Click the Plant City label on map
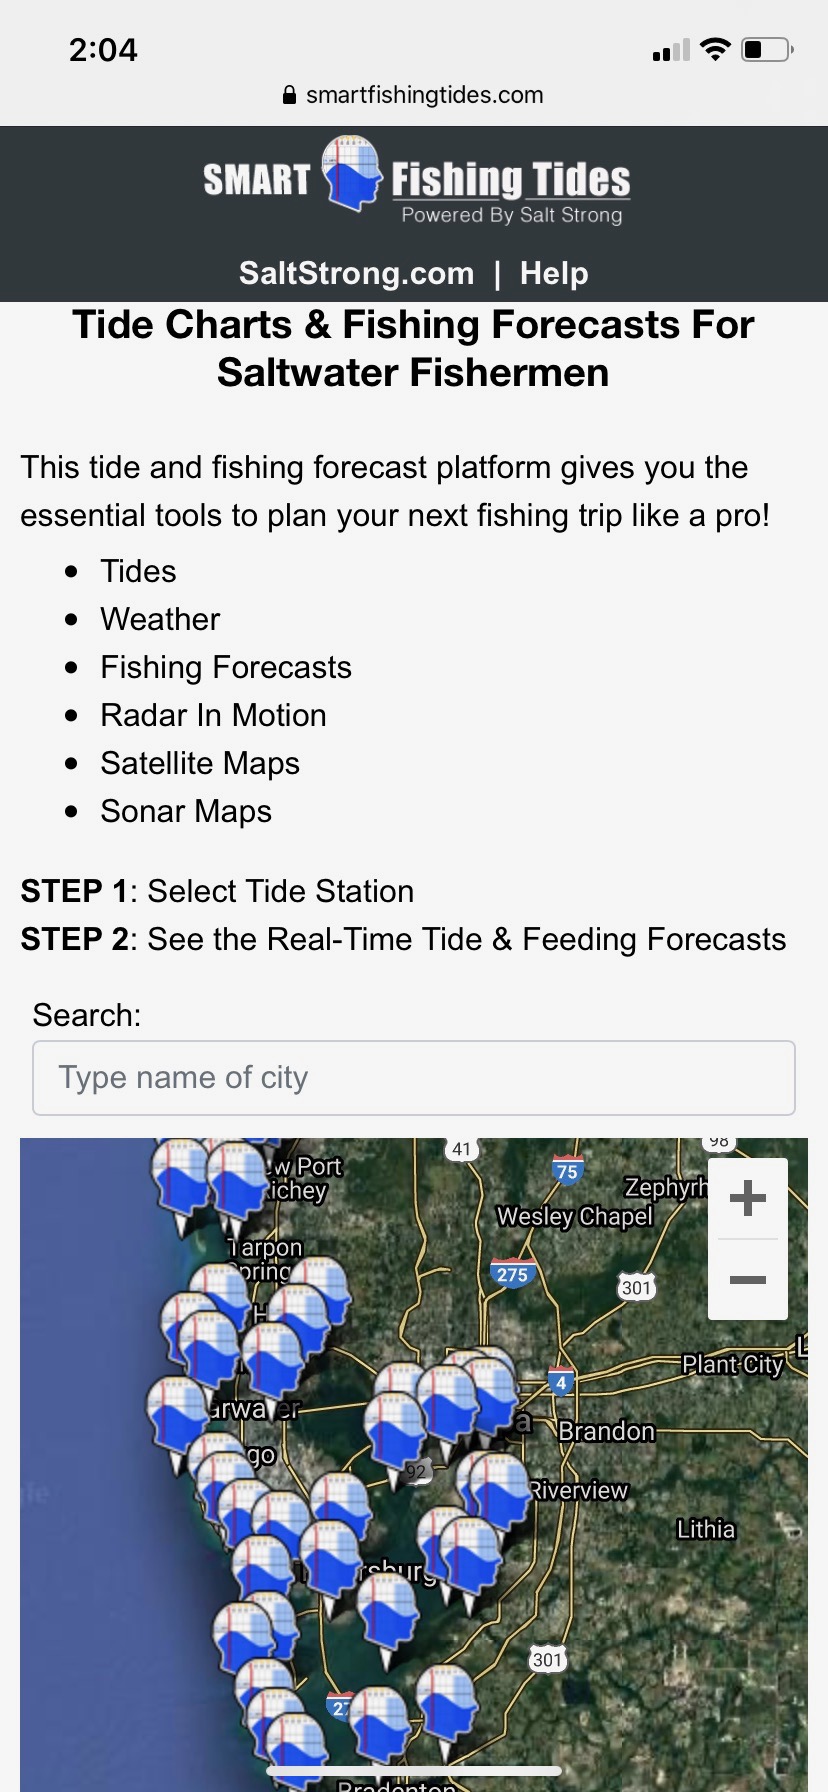Viewport: 828px width, 1792px height. click(732, 1364)
